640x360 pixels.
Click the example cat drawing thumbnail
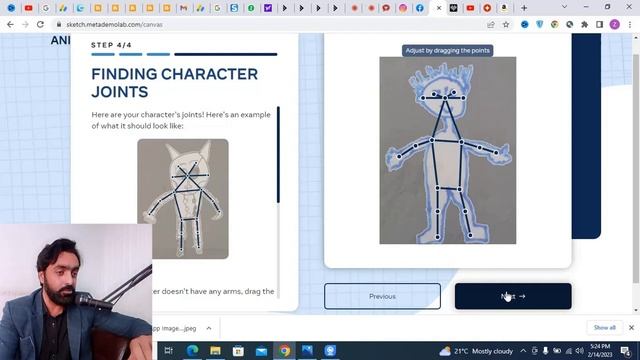coord(183,199)
